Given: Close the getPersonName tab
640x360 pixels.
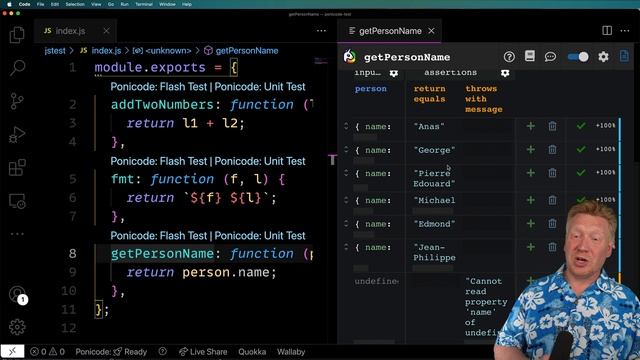Looking at the screenshot, I should tap(431, 31).
